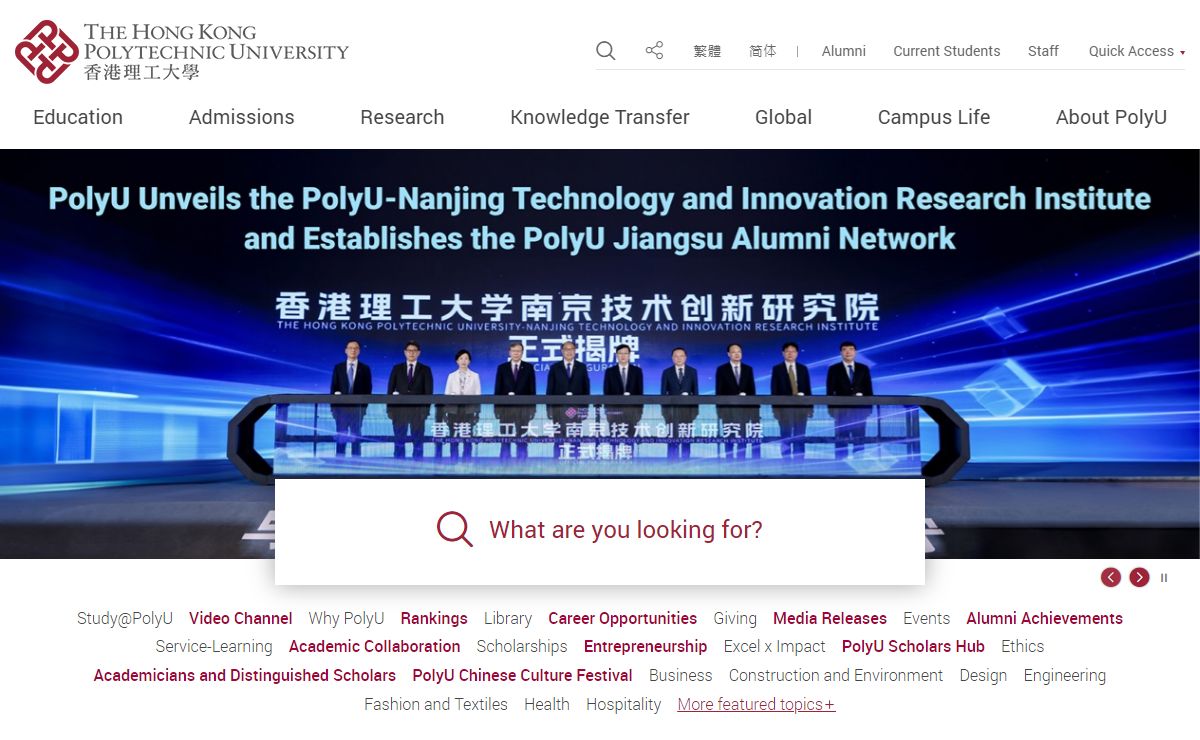Visit PolyU Scholars Hub

pos(914,646)
